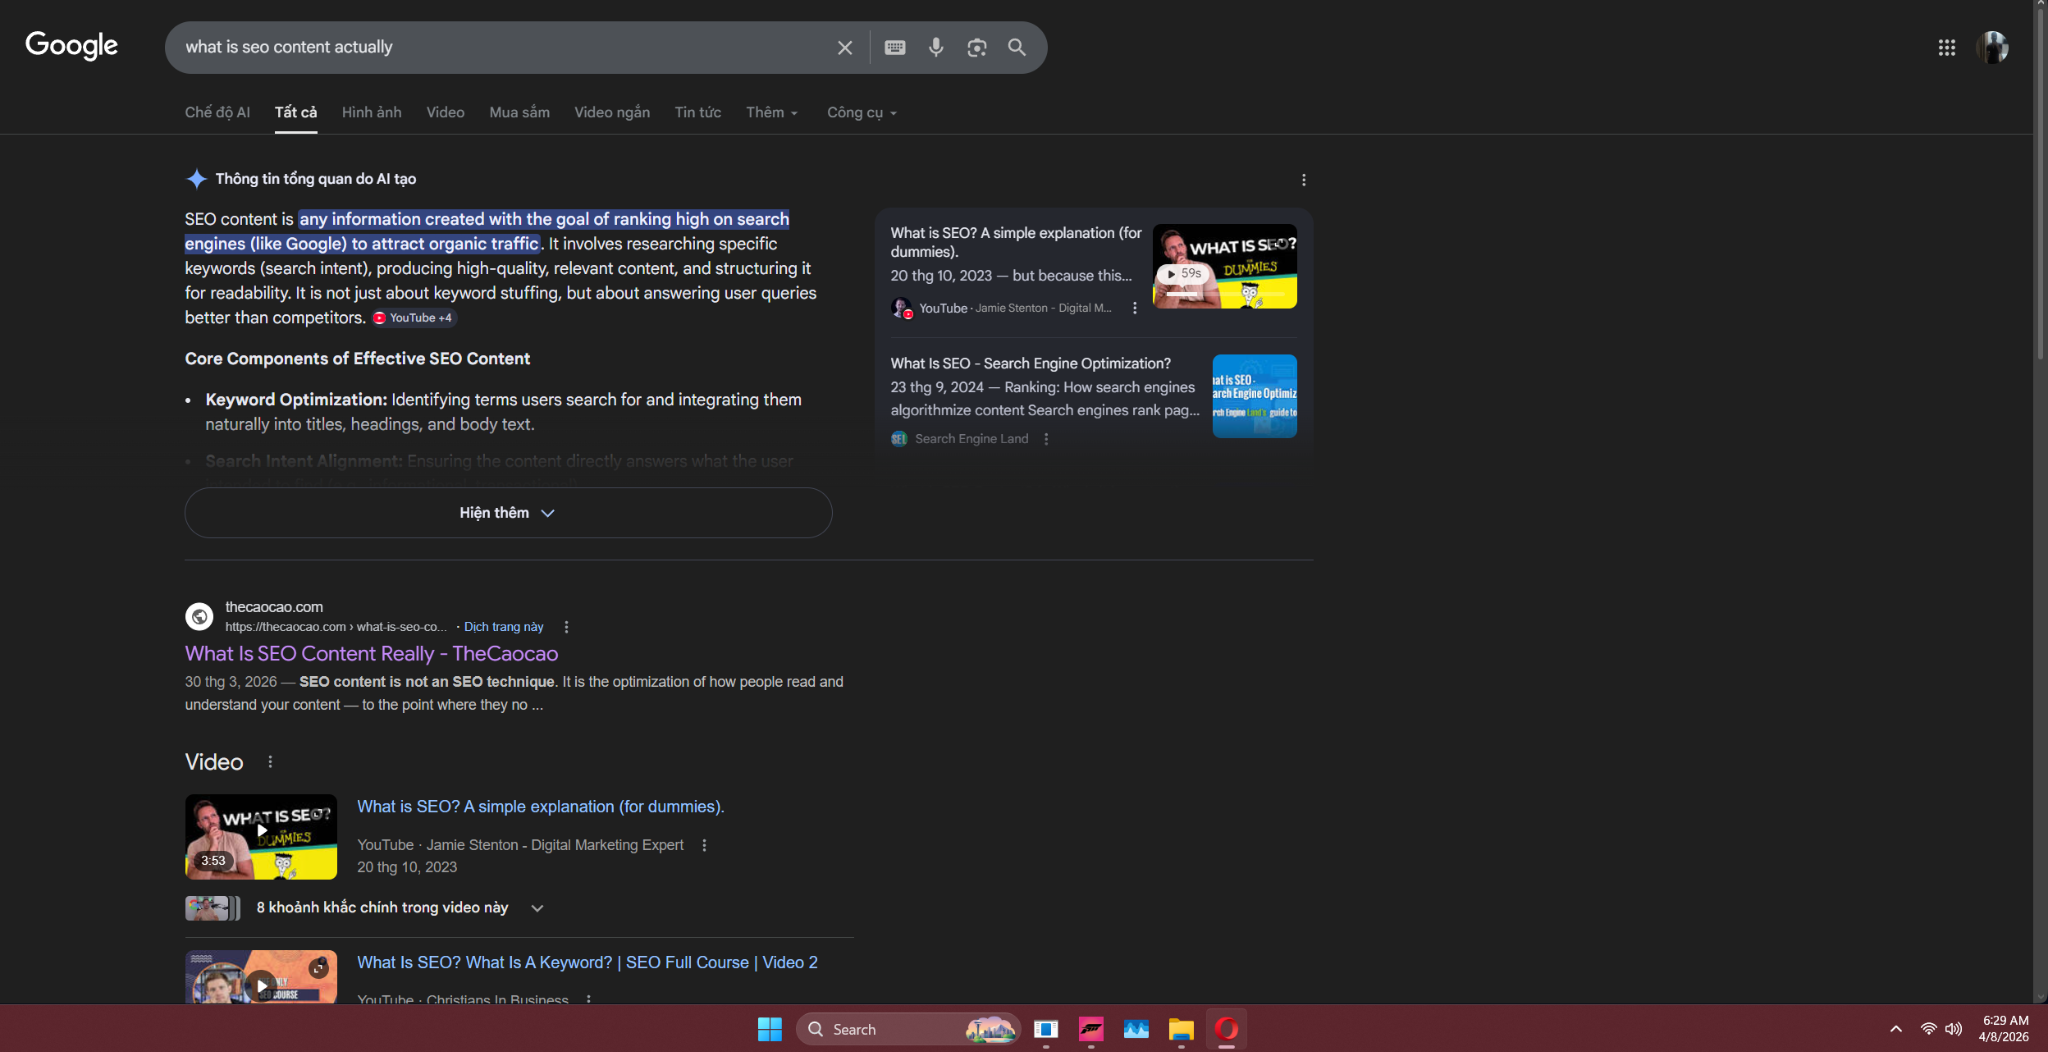Open the Công cụ tools dropdown
The width and height of the screenshot is (2048, 1052).
click(x=861, y=113)
